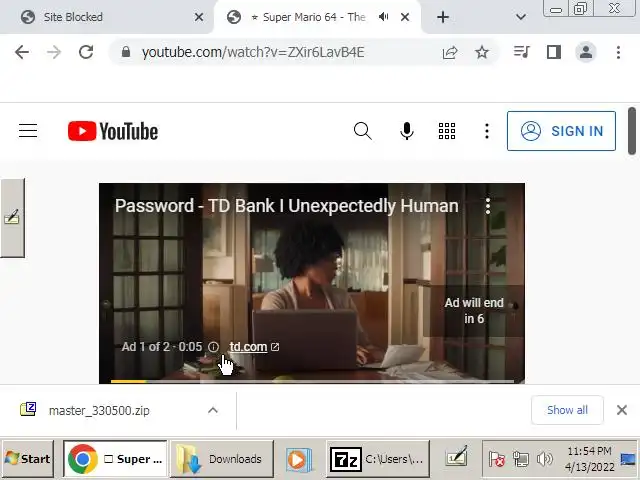Go back to the previous page
The height and width of the screenshot is (480, 640).
(22, 52)
